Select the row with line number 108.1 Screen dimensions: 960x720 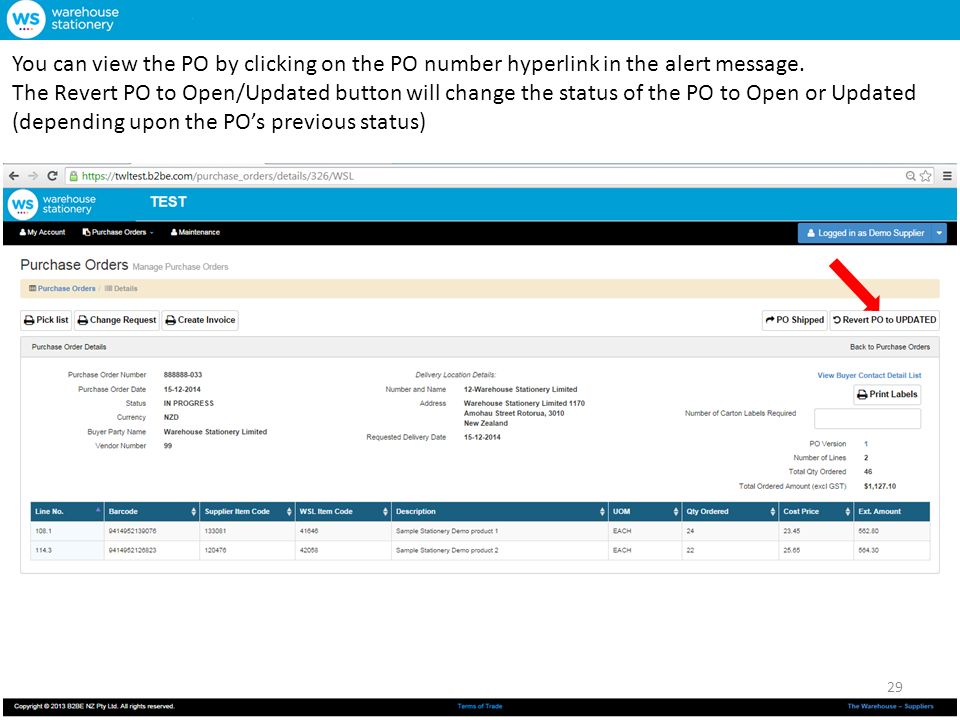click(x=480, y=531)
